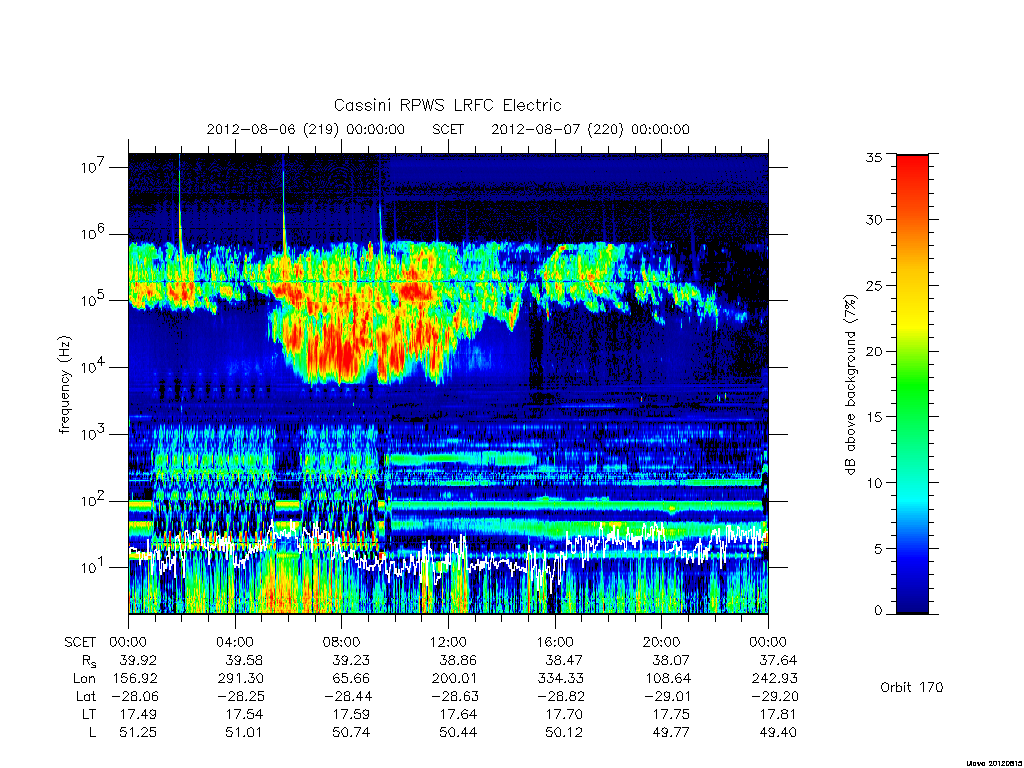Click the SCET time label 04:00
This screenshot has height=768, width=1024.
click(x=235, y=642)
